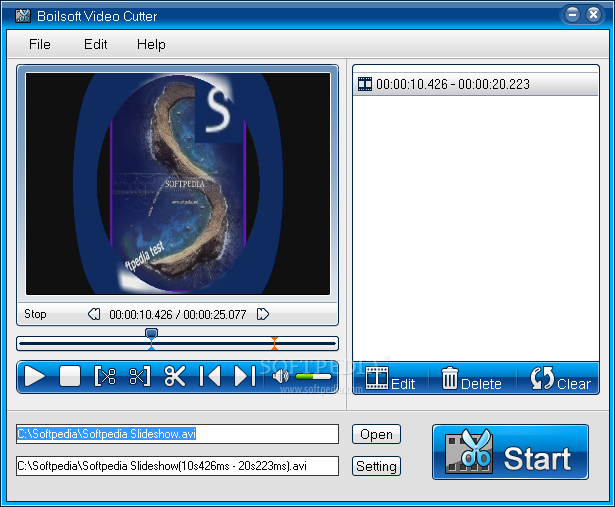Open the Help menu
The width and height of the screenshot is (615, 507).
[x=151, y=44]
